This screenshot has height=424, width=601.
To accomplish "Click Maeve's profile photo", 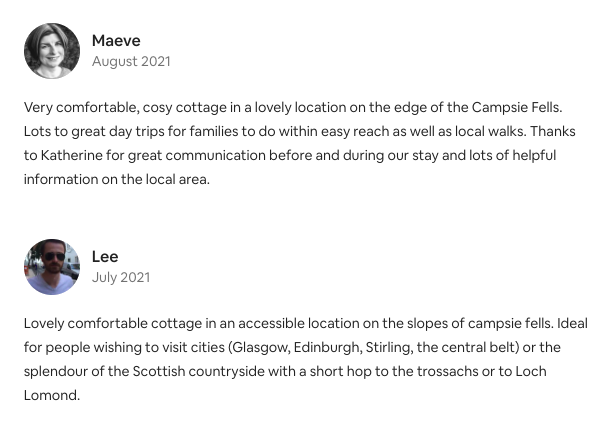I will tap(52, 51).
